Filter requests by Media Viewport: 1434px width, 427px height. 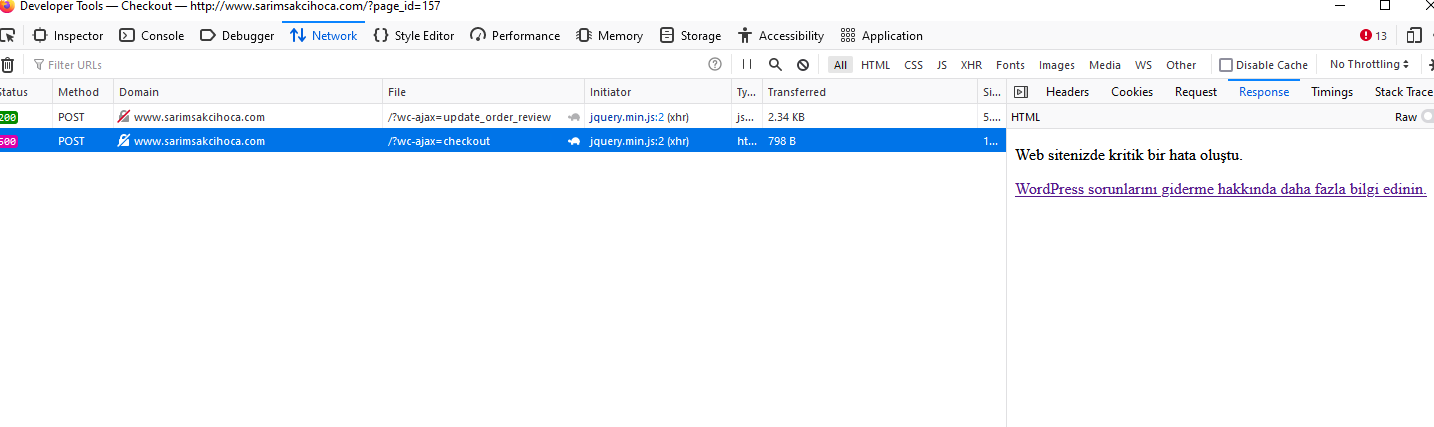click(1105, 65)
